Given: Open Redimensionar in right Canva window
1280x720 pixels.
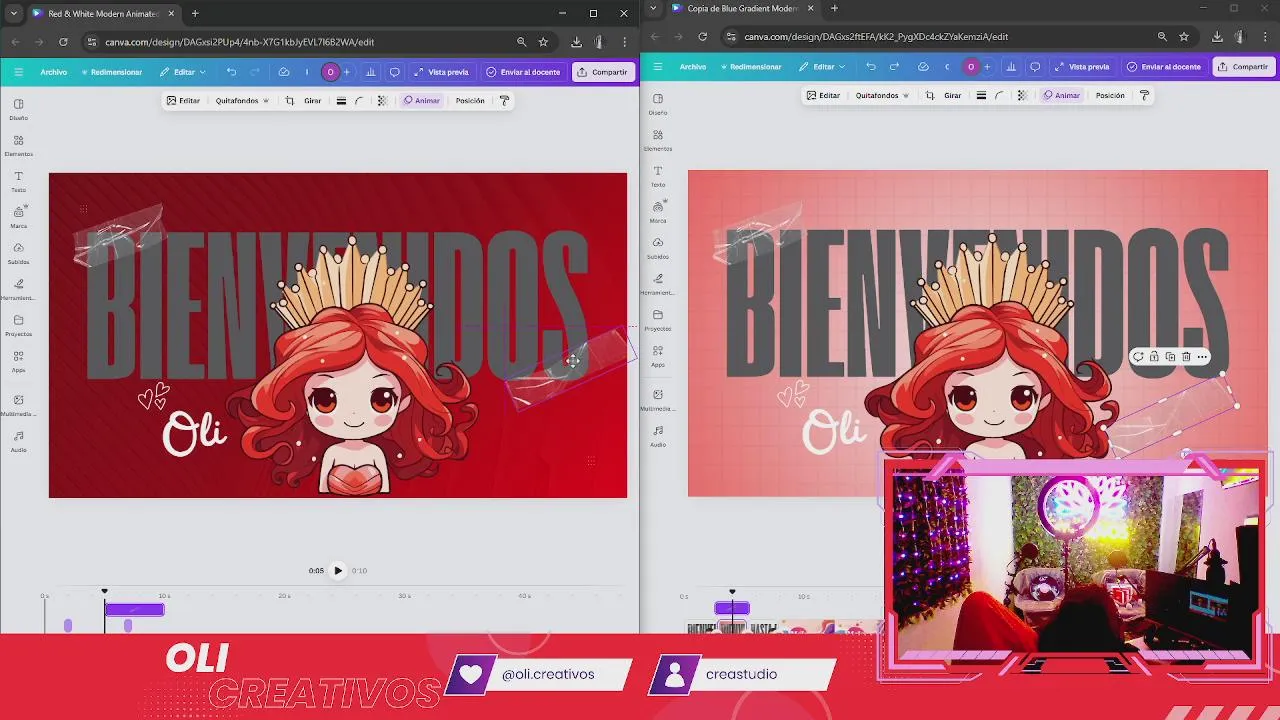Looking at the screenshot, I should [x=751, y=67].
